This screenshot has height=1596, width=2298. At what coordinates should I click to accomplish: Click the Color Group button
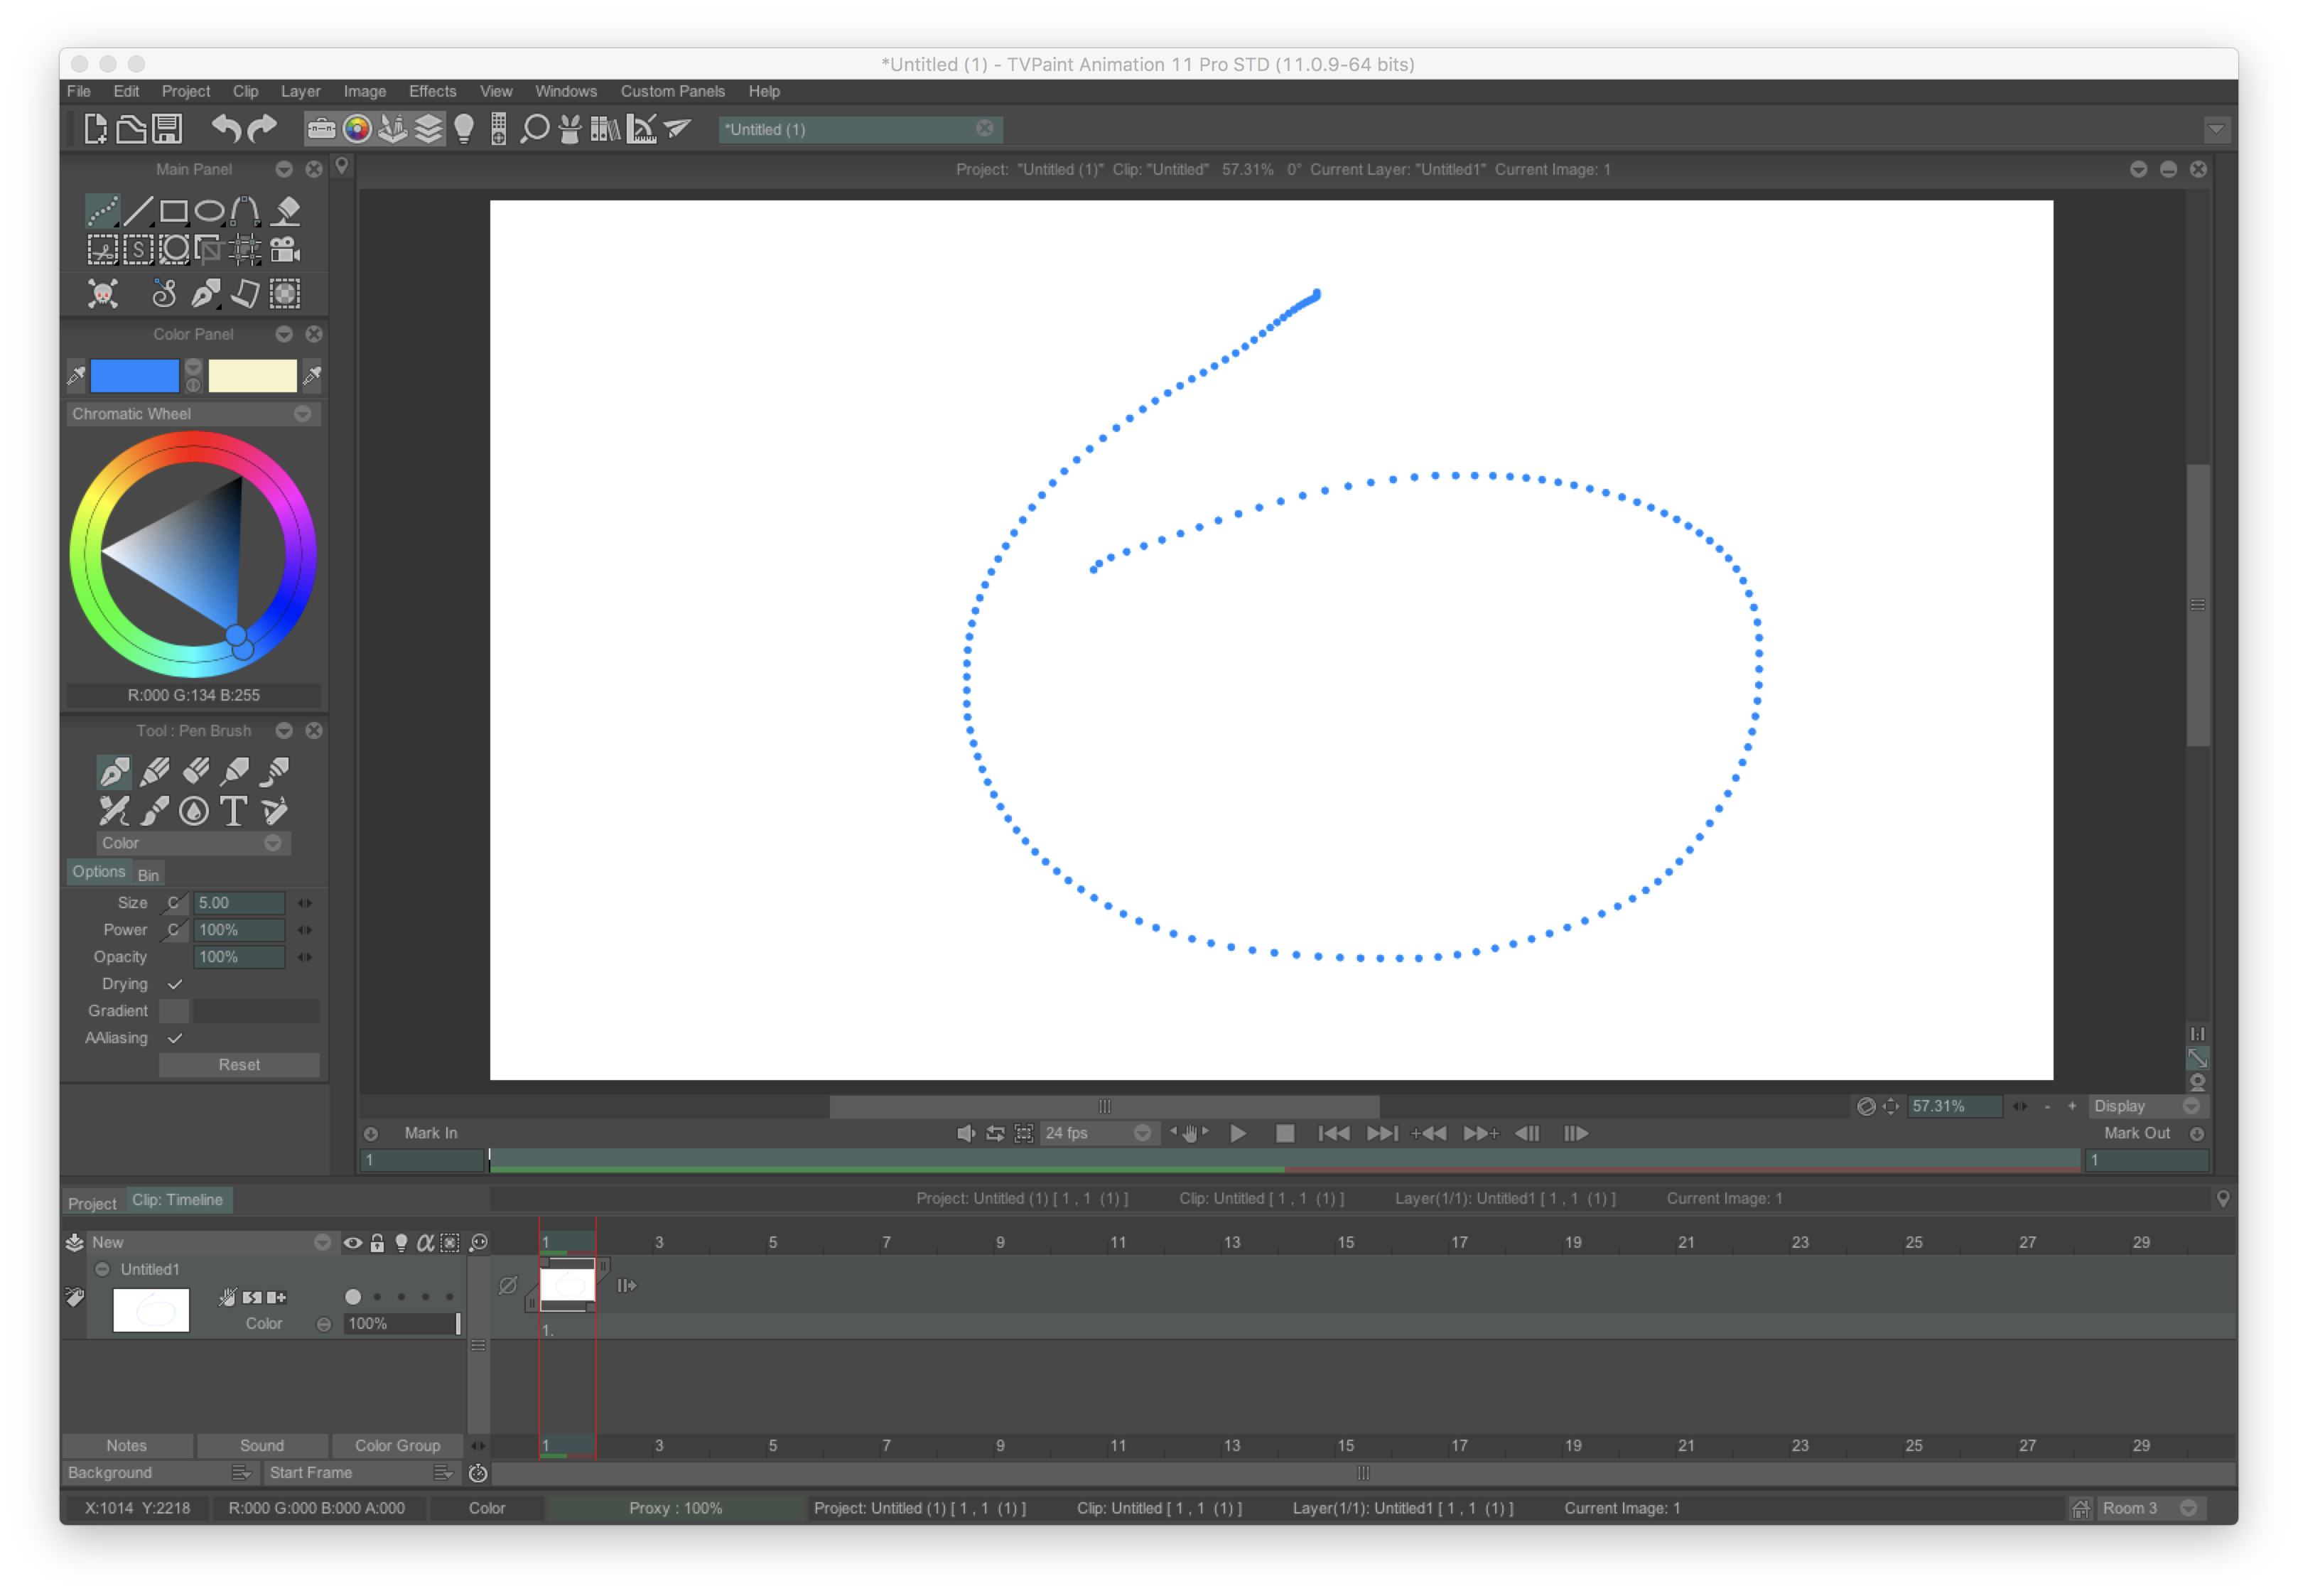pos(397,1446)
